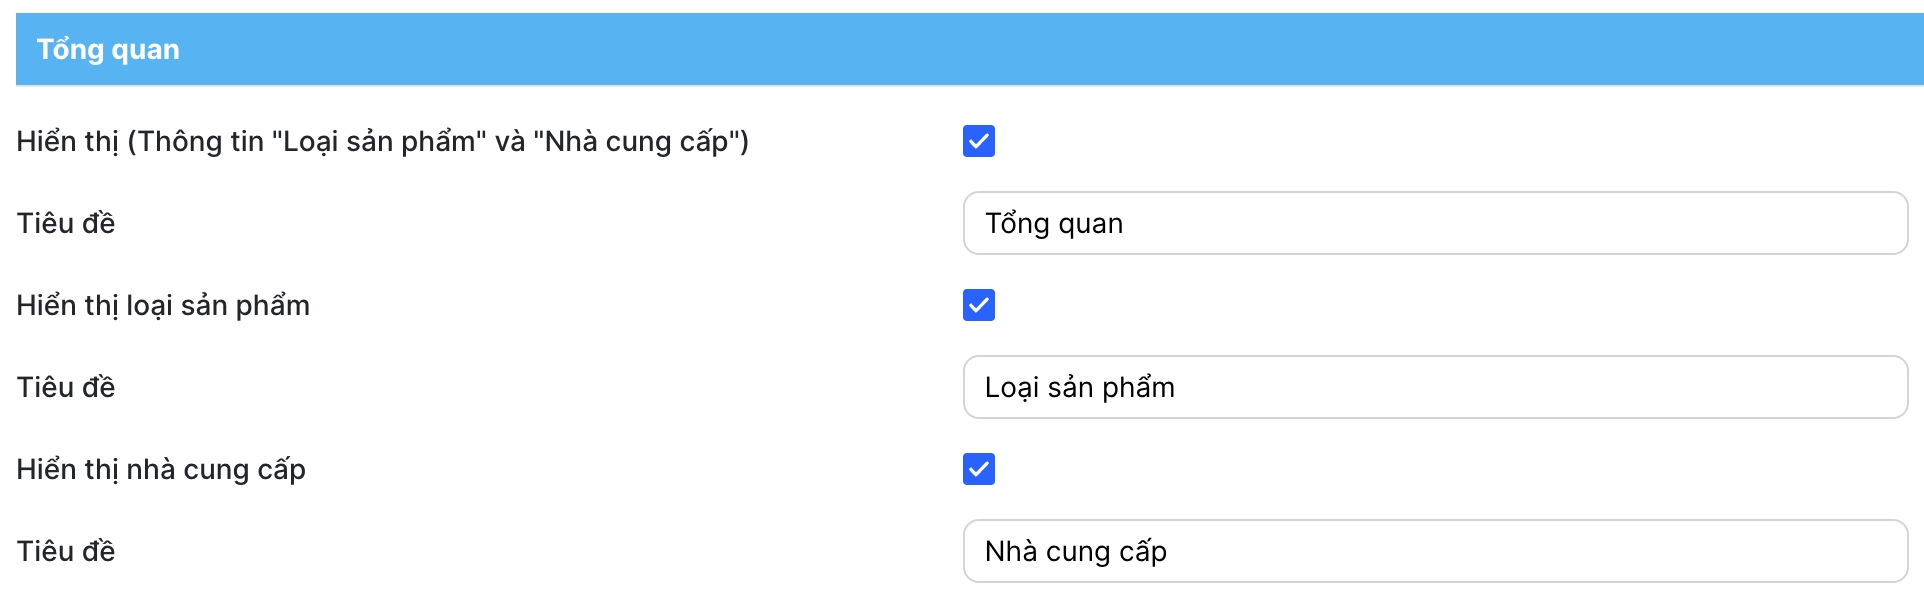Toggle the Hiển thị loại sản phẩm checkbox
1924x602 pixels.
coord(978,305)
